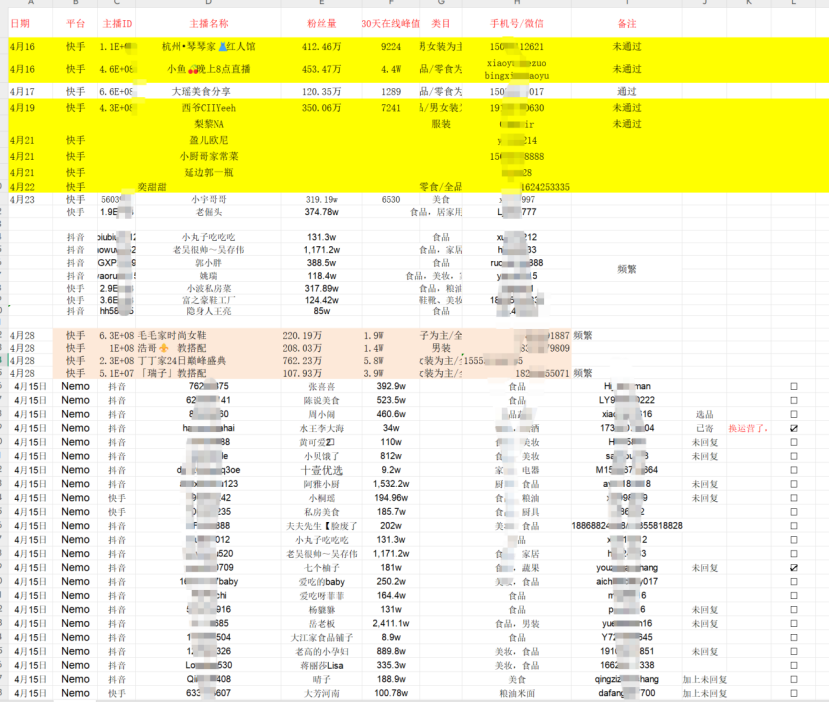Tick the checkbox in the 陈说美食 row
This screenshot has width=829, height=702.
click(794, 400)
